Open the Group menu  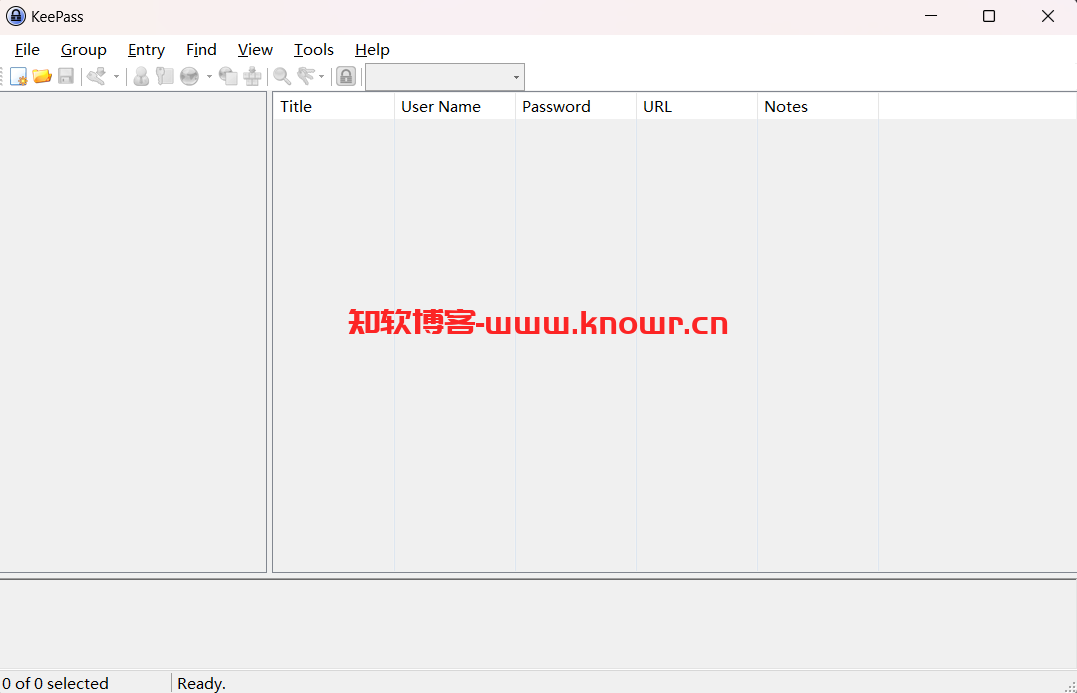tap(84, 49)
